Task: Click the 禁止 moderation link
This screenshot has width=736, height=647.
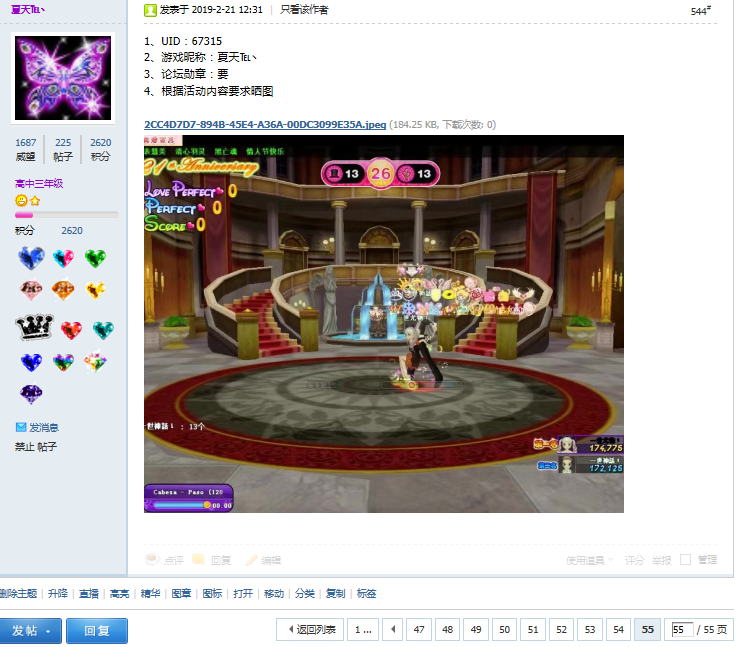Action: click(x=24, y=447)
